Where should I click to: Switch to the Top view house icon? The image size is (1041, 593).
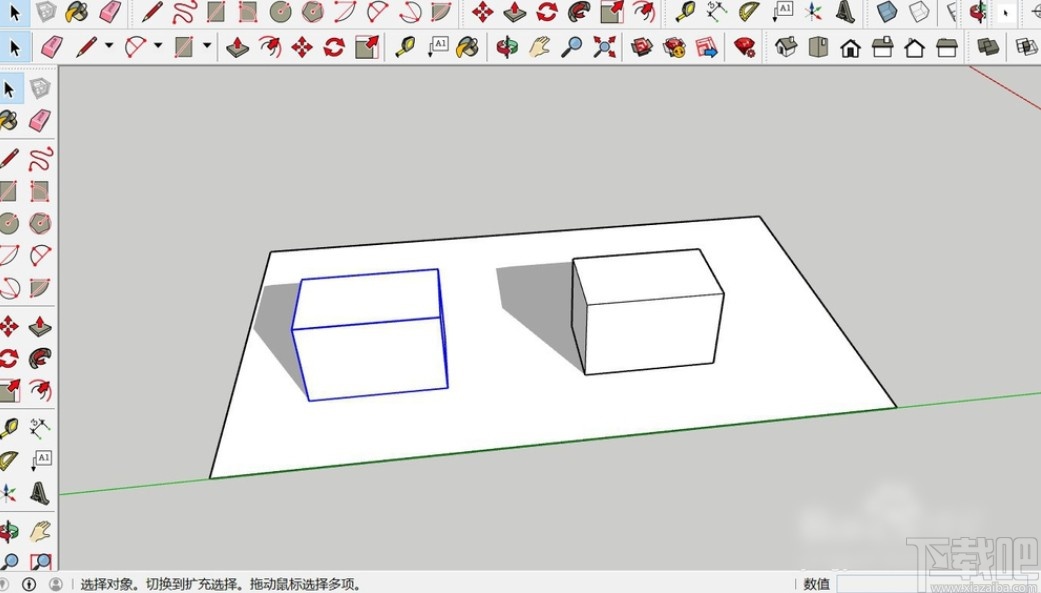pos(817,46)
